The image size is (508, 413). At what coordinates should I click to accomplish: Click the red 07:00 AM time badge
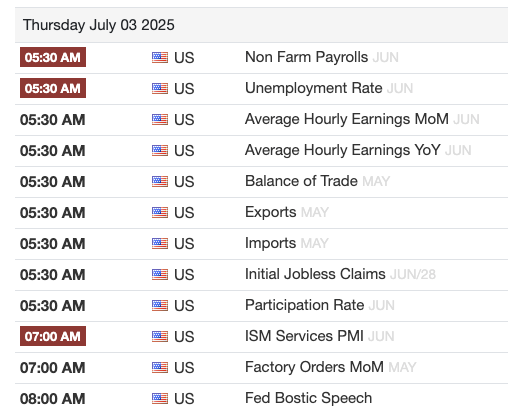(53, 336)
